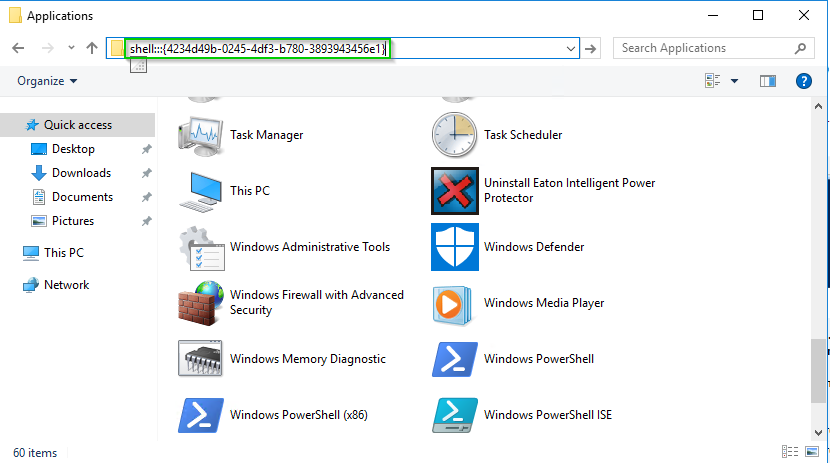Select Windows Firewall with Advanced Security icon
This screenshot has width=830, height=463.
click(x=199, y=303)
